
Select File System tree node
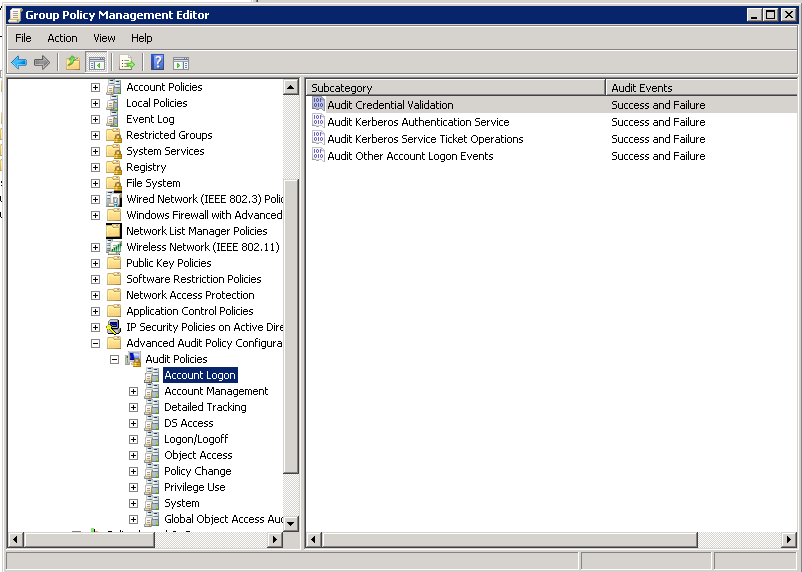click(x=153, y=183)
